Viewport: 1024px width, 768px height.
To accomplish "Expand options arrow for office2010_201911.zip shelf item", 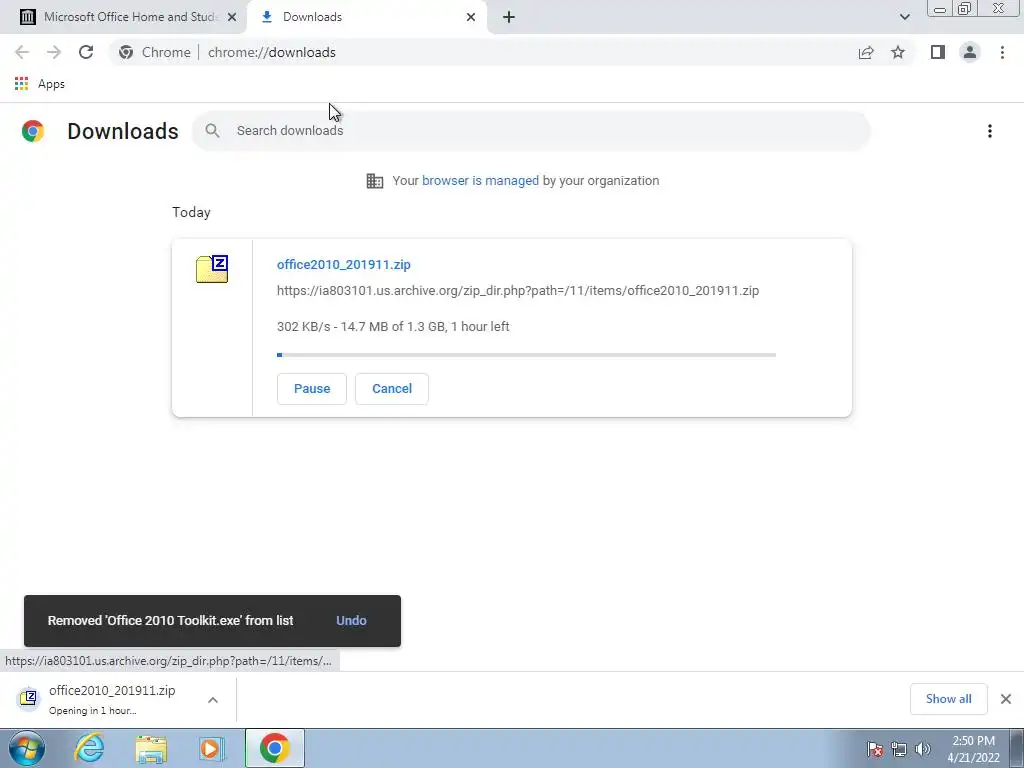I will coord(213,700).
